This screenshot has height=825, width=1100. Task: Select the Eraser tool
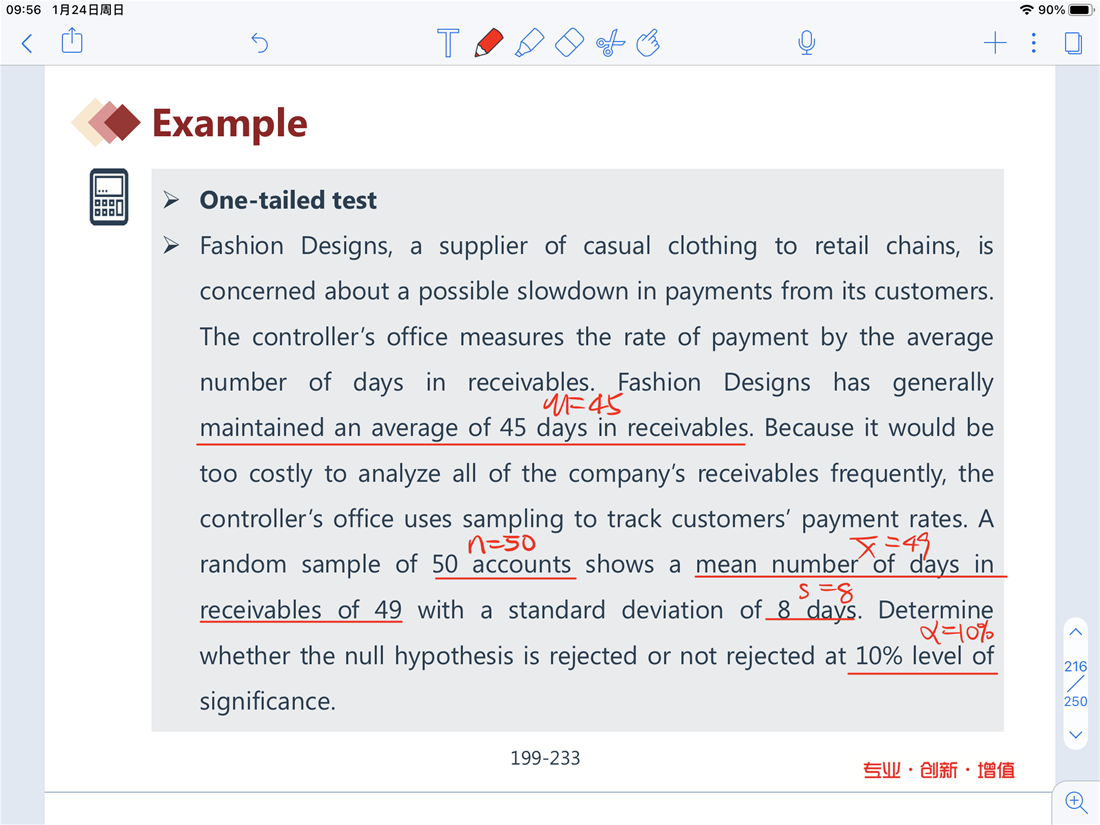coord(569,42)
